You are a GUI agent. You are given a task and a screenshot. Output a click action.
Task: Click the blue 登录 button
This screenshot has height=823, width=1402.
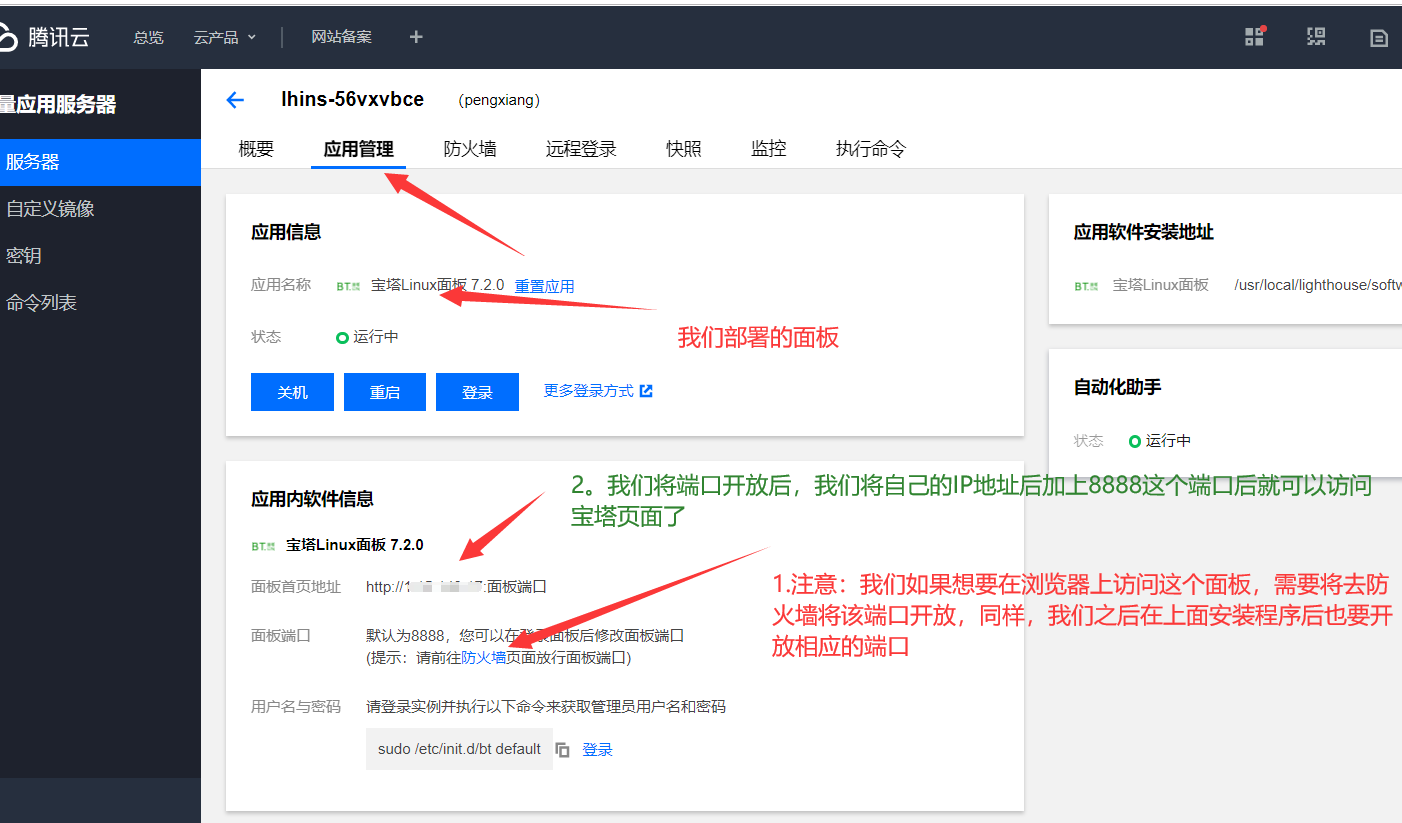(477, 392)
